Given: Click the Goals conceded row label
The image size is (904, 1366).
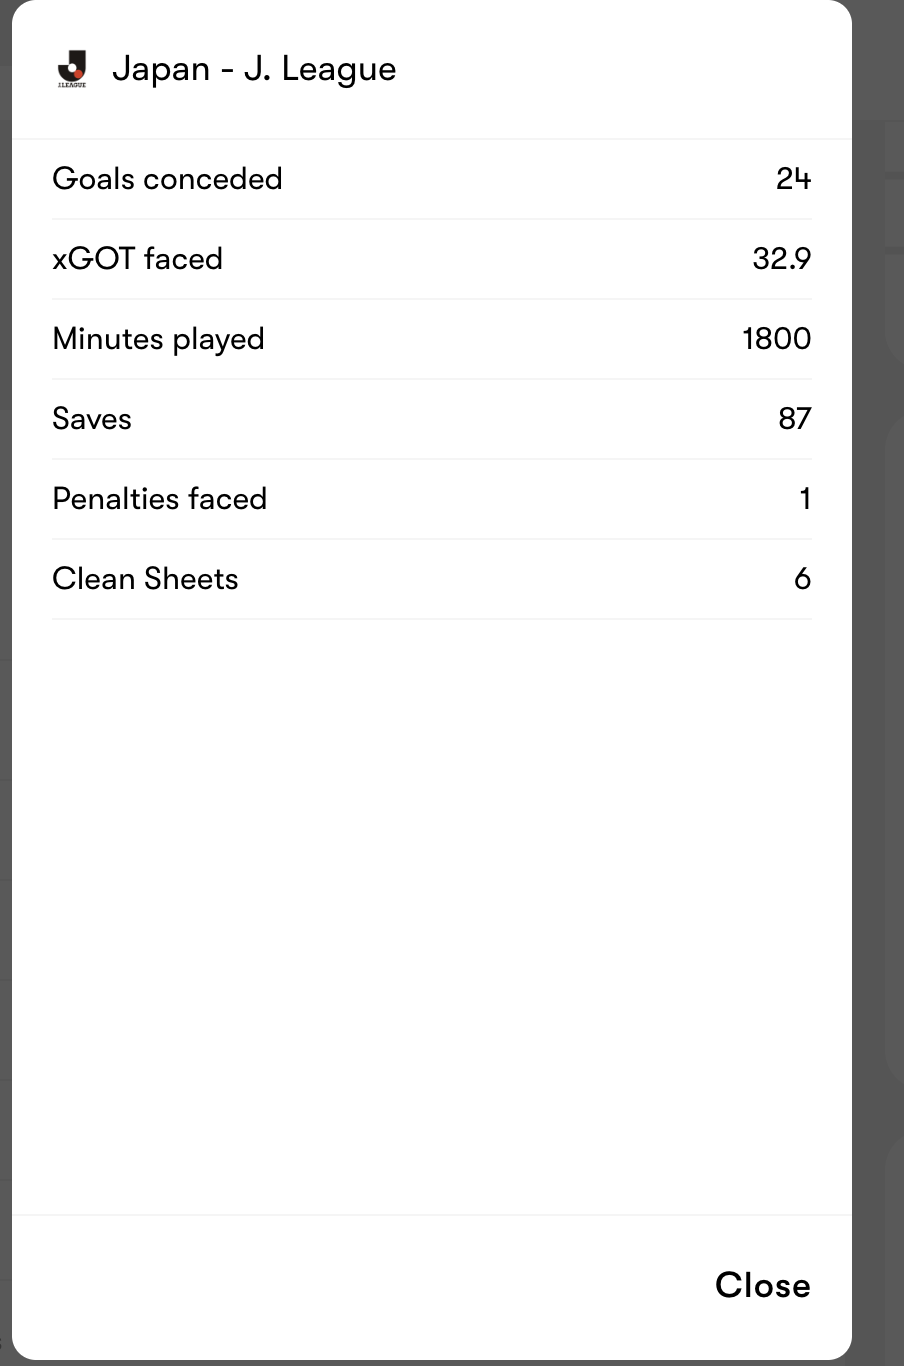Looking at the screenshot, I should pos(167,179).
